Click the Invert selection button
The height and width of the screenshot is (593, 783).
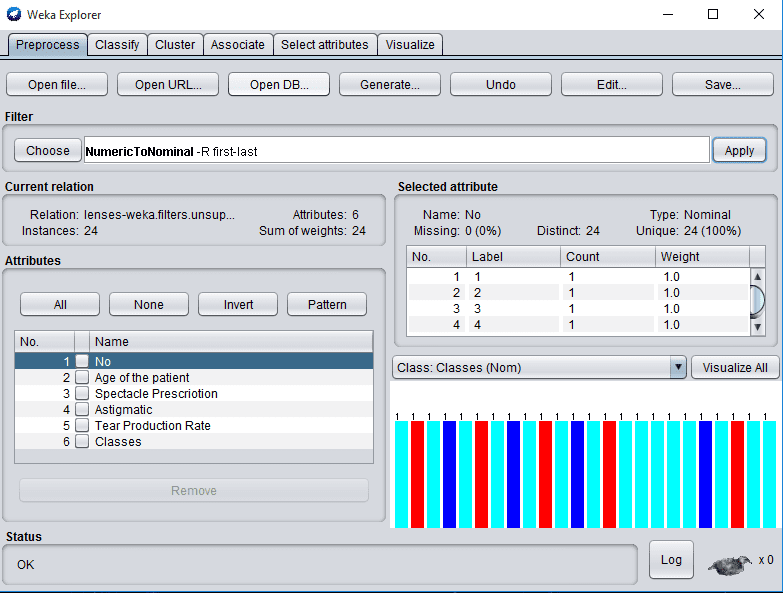(238, 304)
